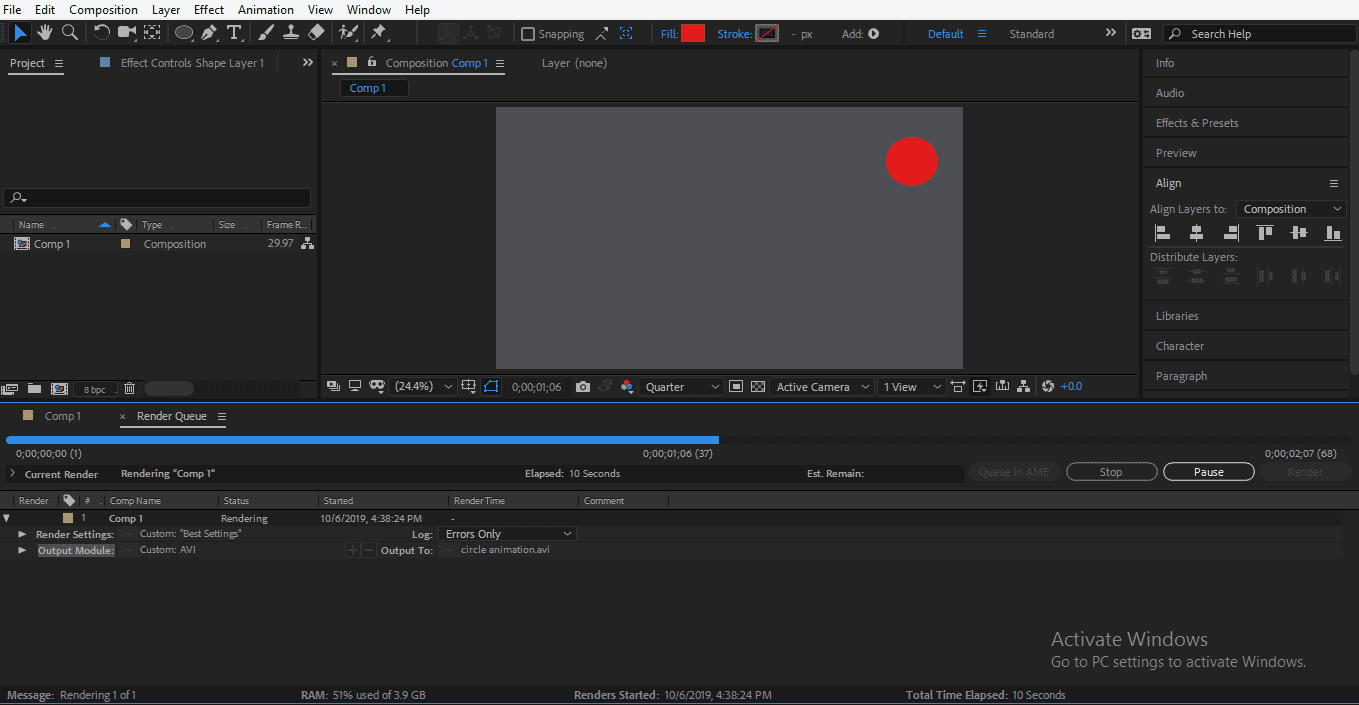Toggle the transparency grid in viewer
The image size is (1359, 705).
(x=758, y=387)
